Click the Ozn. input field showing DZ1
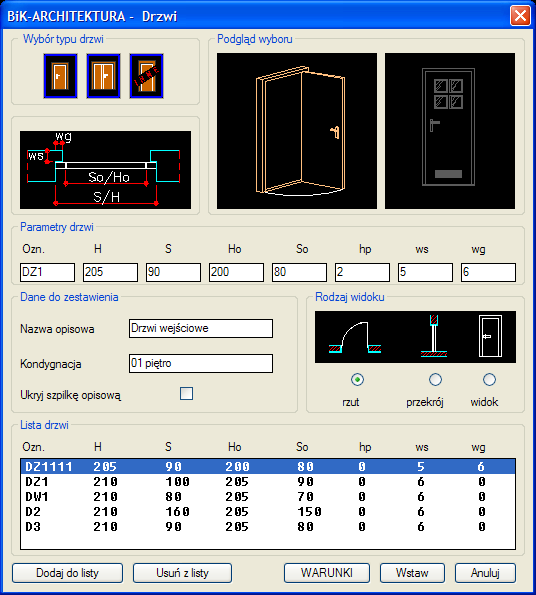 click(47, 272)
